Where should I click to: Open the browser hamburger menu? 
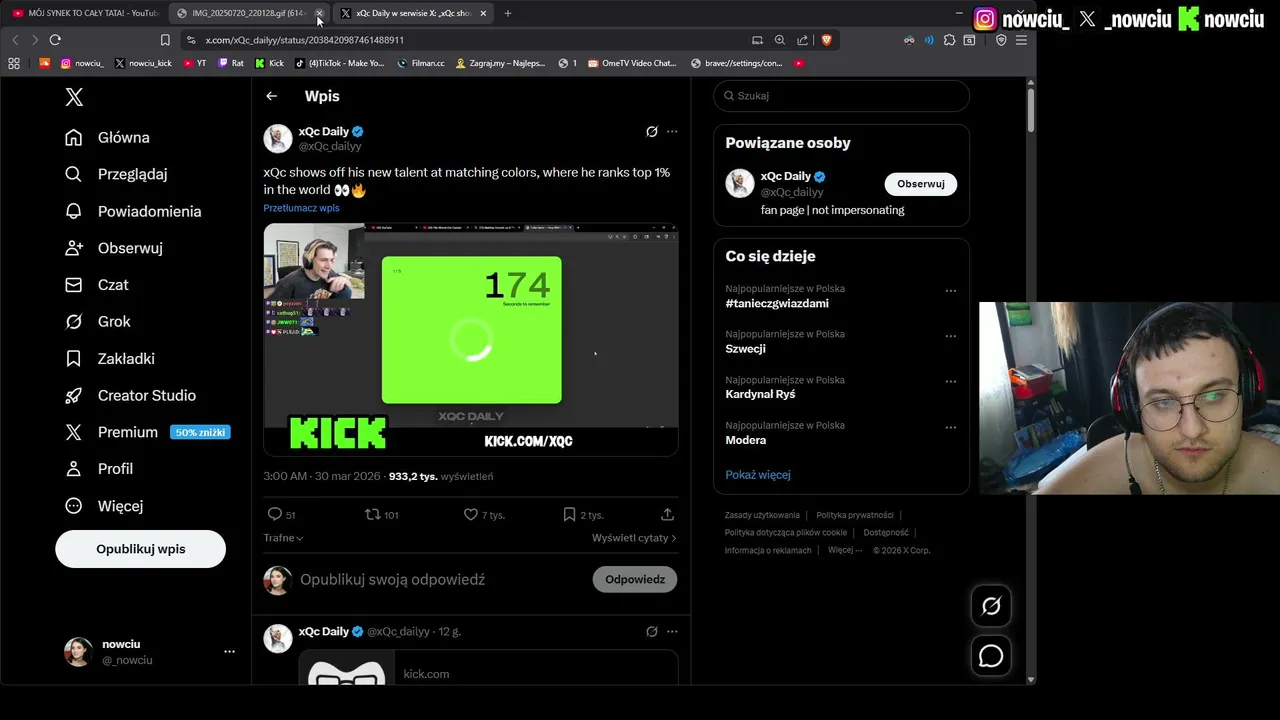pyautogui.click(x=1021, y=40)
